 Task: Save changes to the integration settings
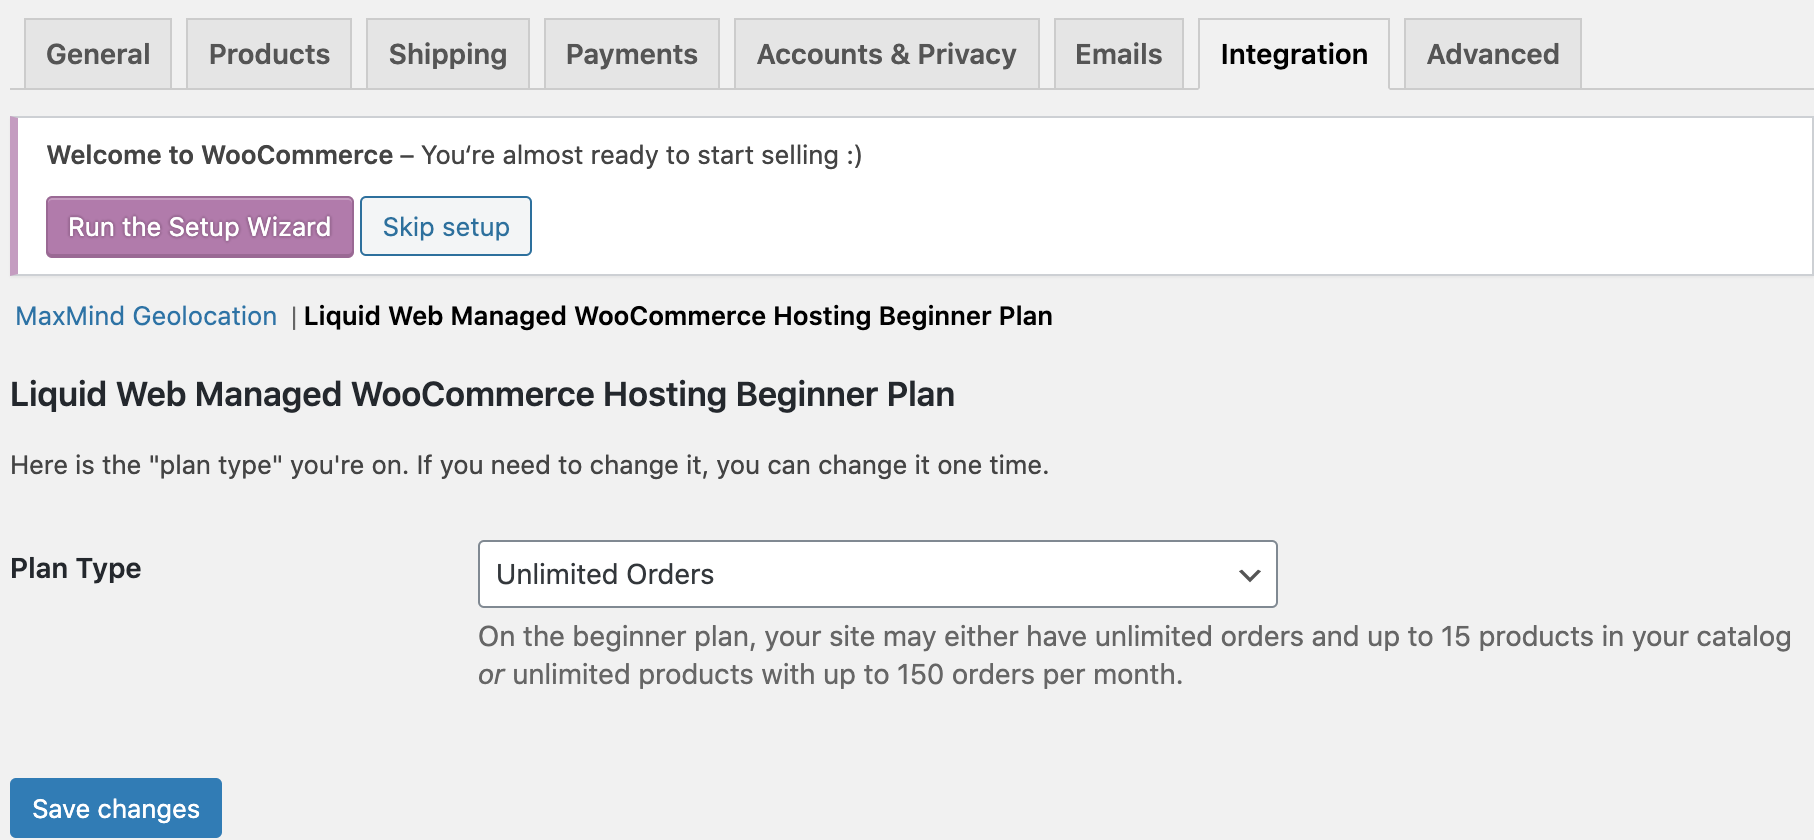[116, 808]
